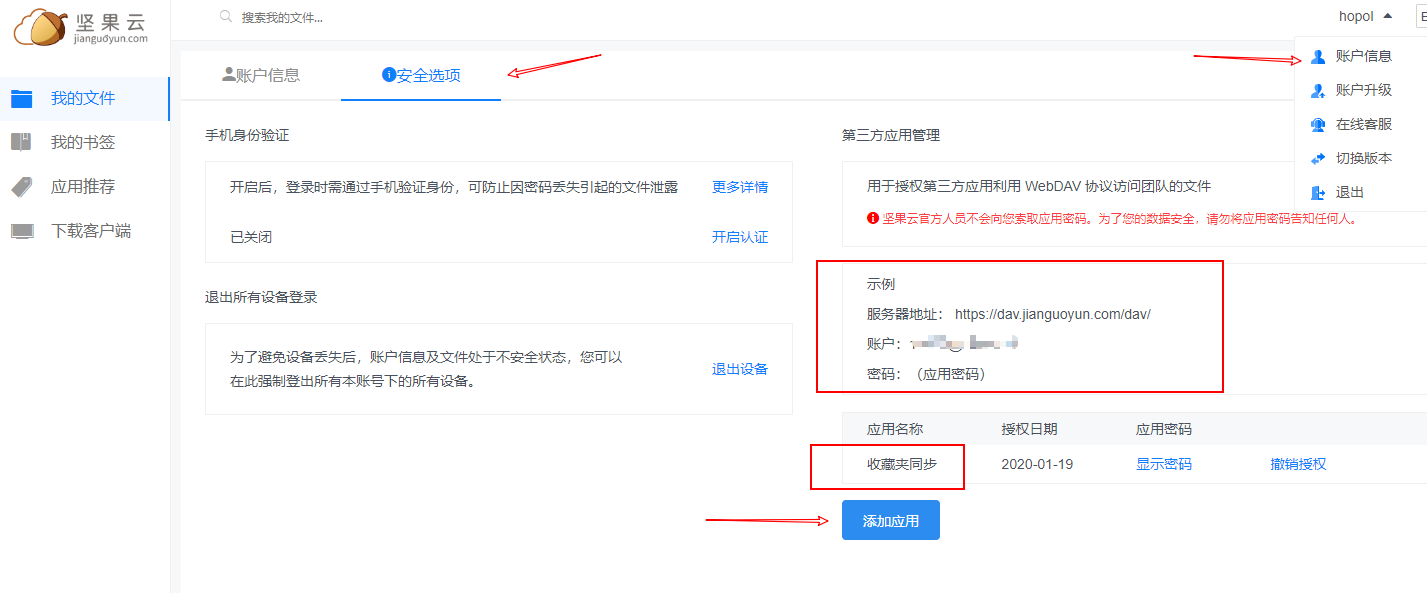The image size is (1427, 593).
Task: Click the blue 添加应用 button
Action: tap(891, 520)
